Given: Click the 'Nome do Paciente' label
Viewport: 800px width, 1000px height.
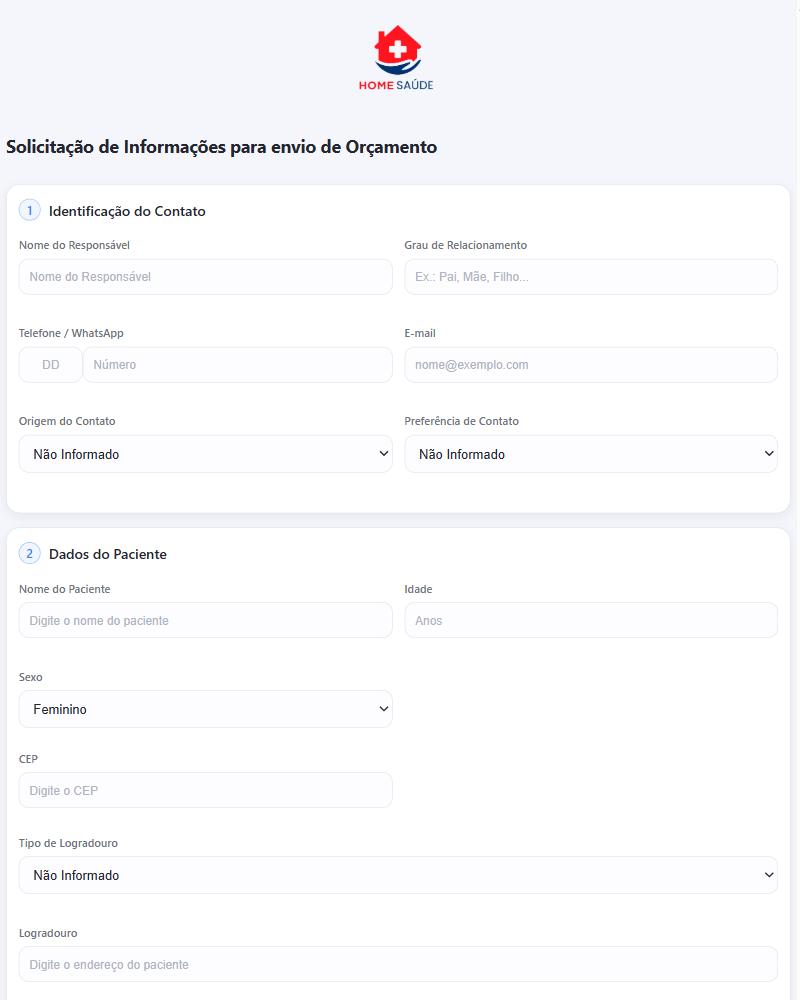Looking at the screenshot, I should coord(64,589).
